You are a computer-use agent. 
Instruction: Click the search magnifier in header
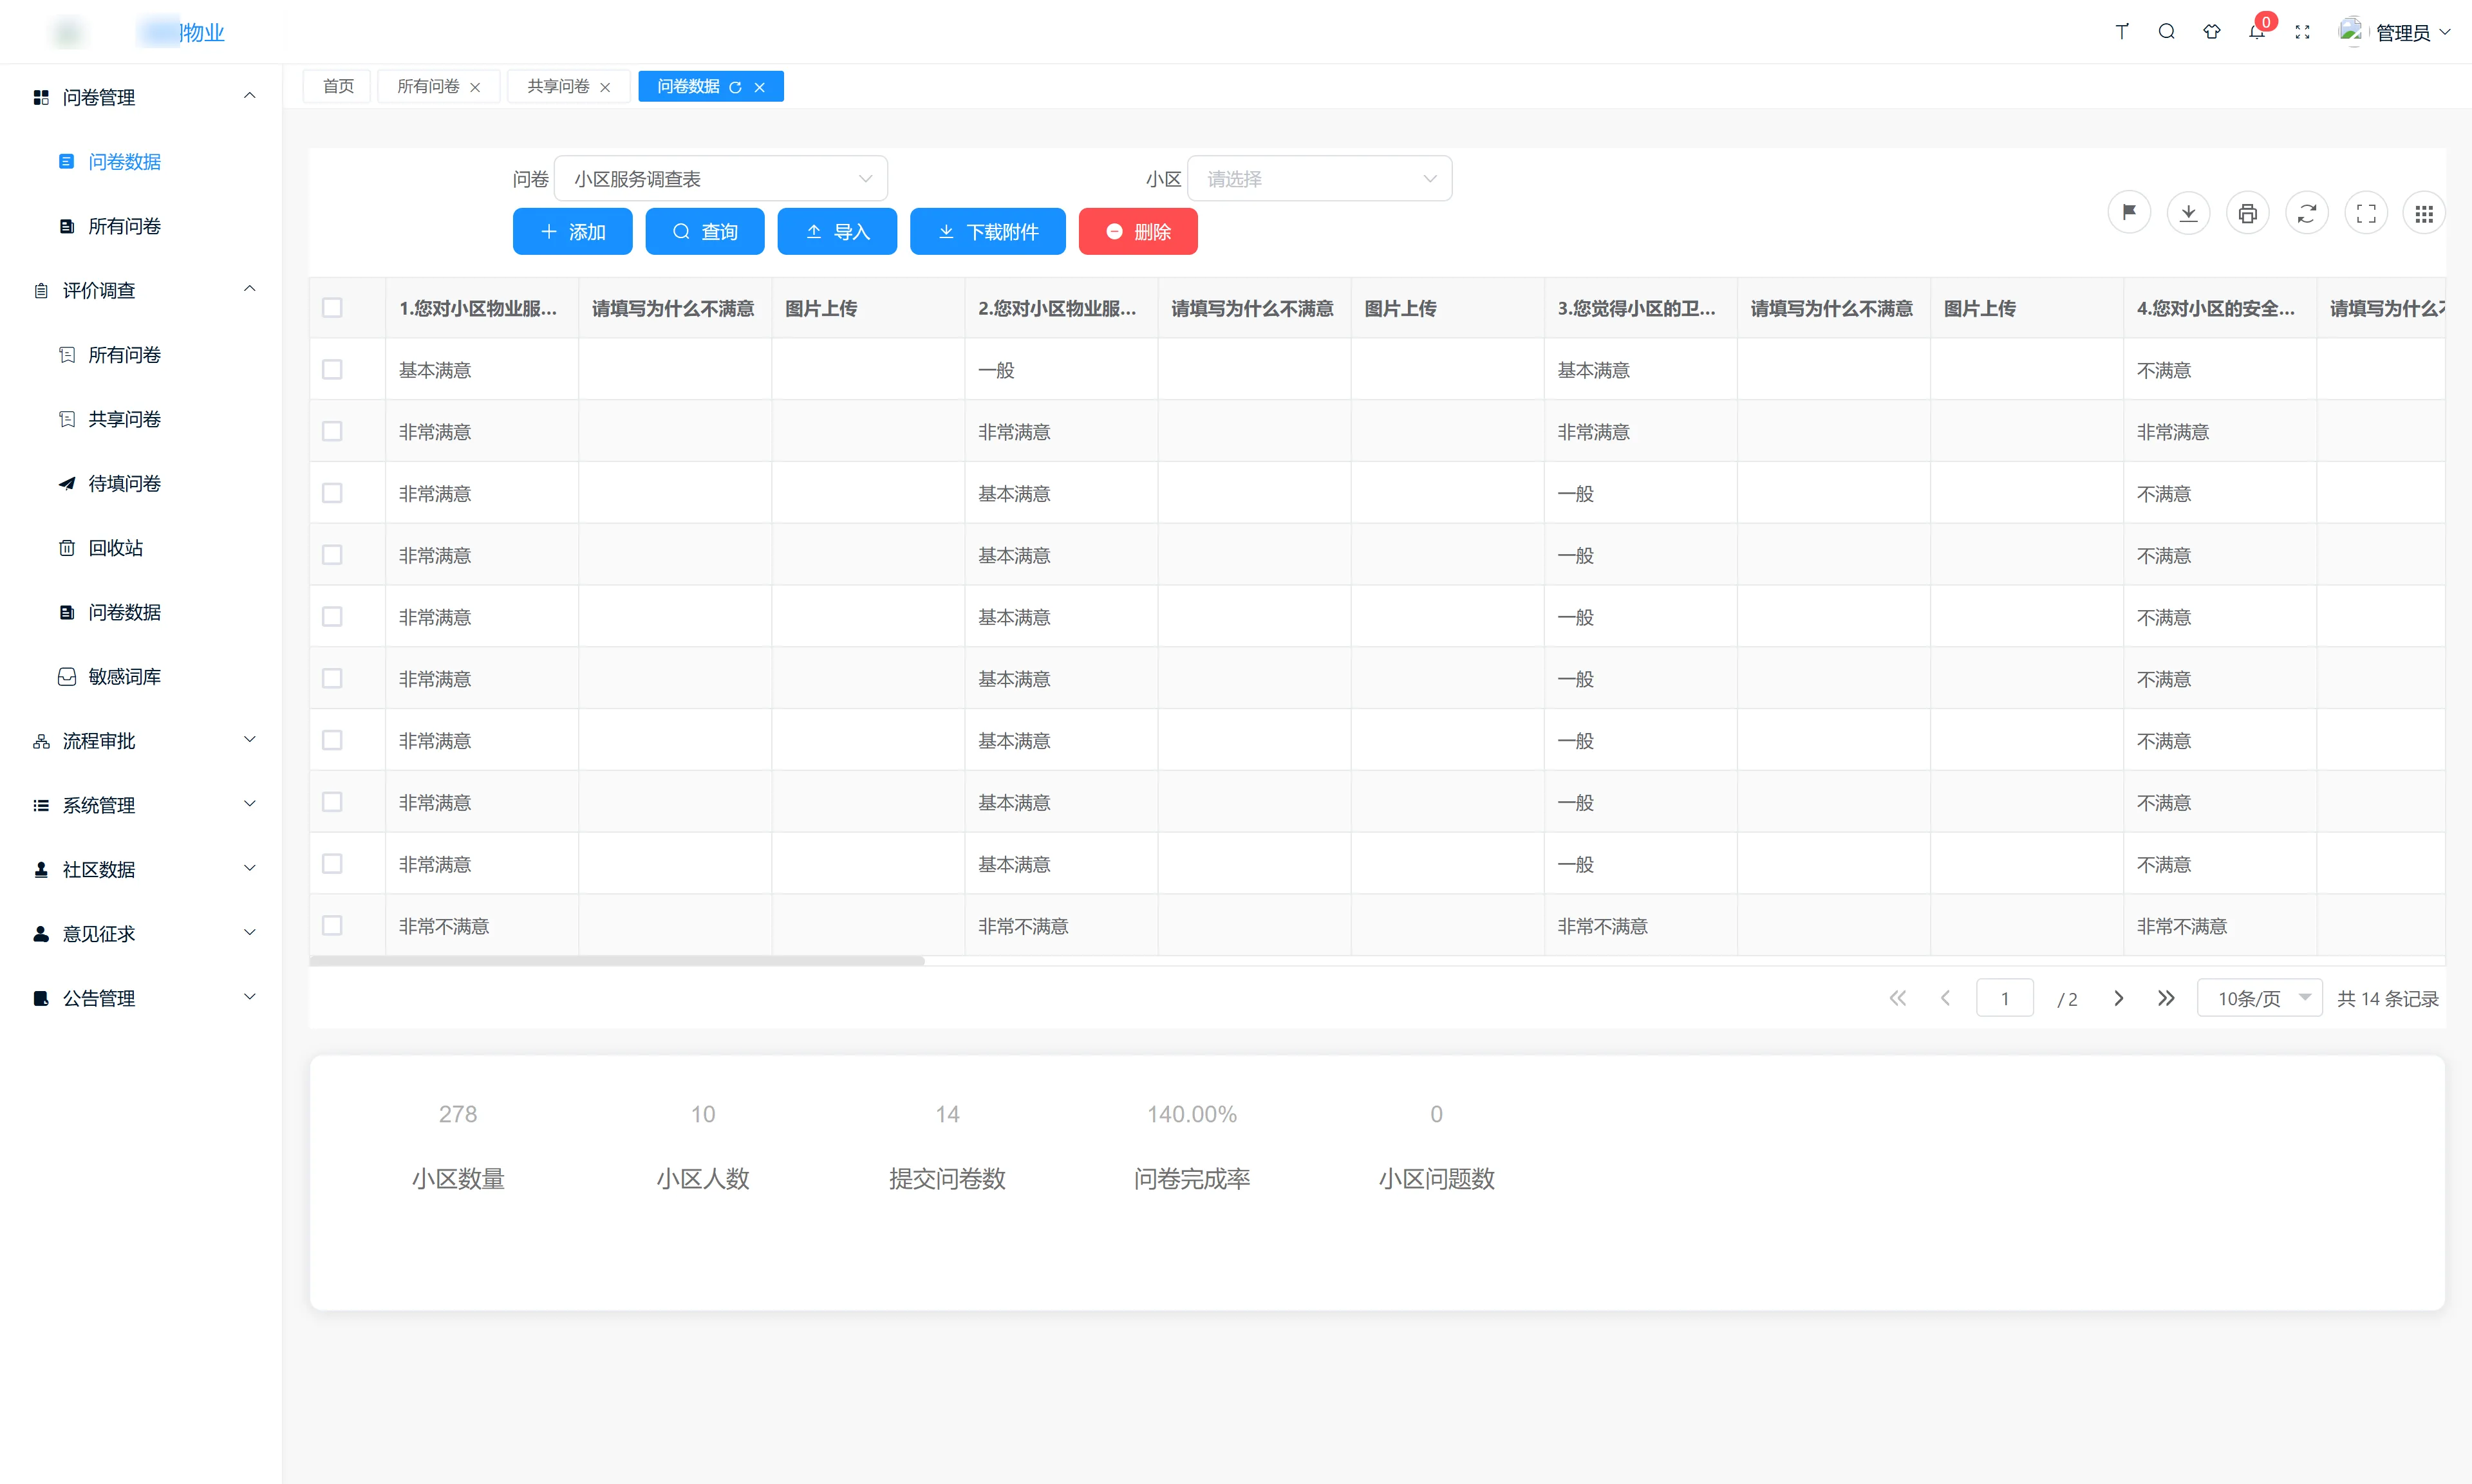[2166, 32]
